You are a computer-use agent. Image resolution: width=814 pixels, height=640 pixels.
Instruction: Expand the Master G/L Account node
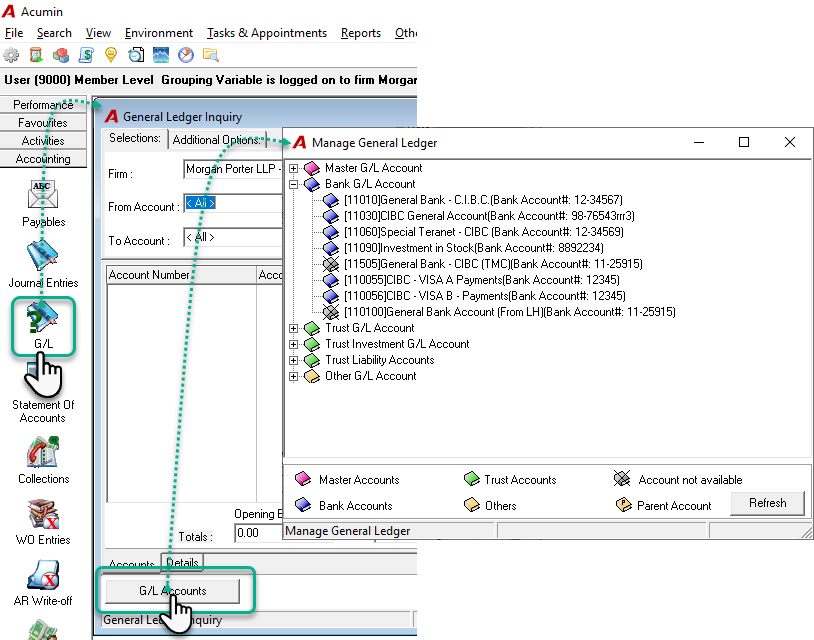tap(293, 168)
